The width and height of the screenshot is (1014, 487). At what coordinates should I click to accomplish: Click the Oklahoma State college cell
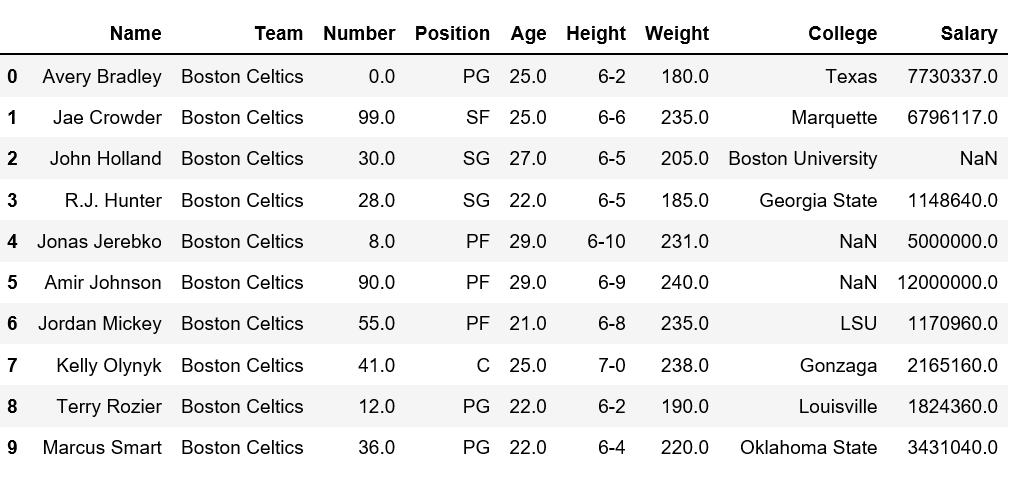point(808,447)
